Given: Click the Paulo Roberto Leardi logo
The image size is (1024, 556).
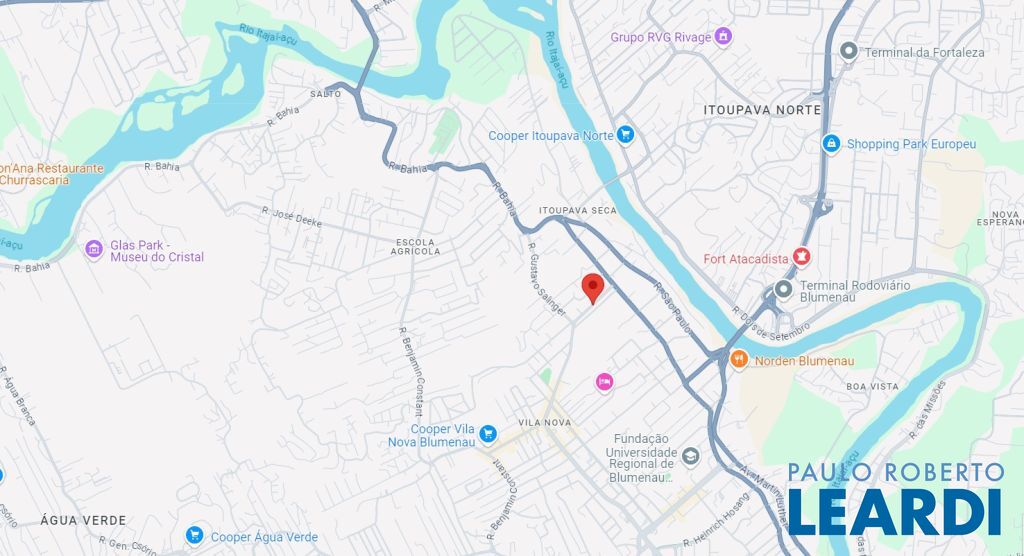Looking at the screenshot, I should coord(895,499).
